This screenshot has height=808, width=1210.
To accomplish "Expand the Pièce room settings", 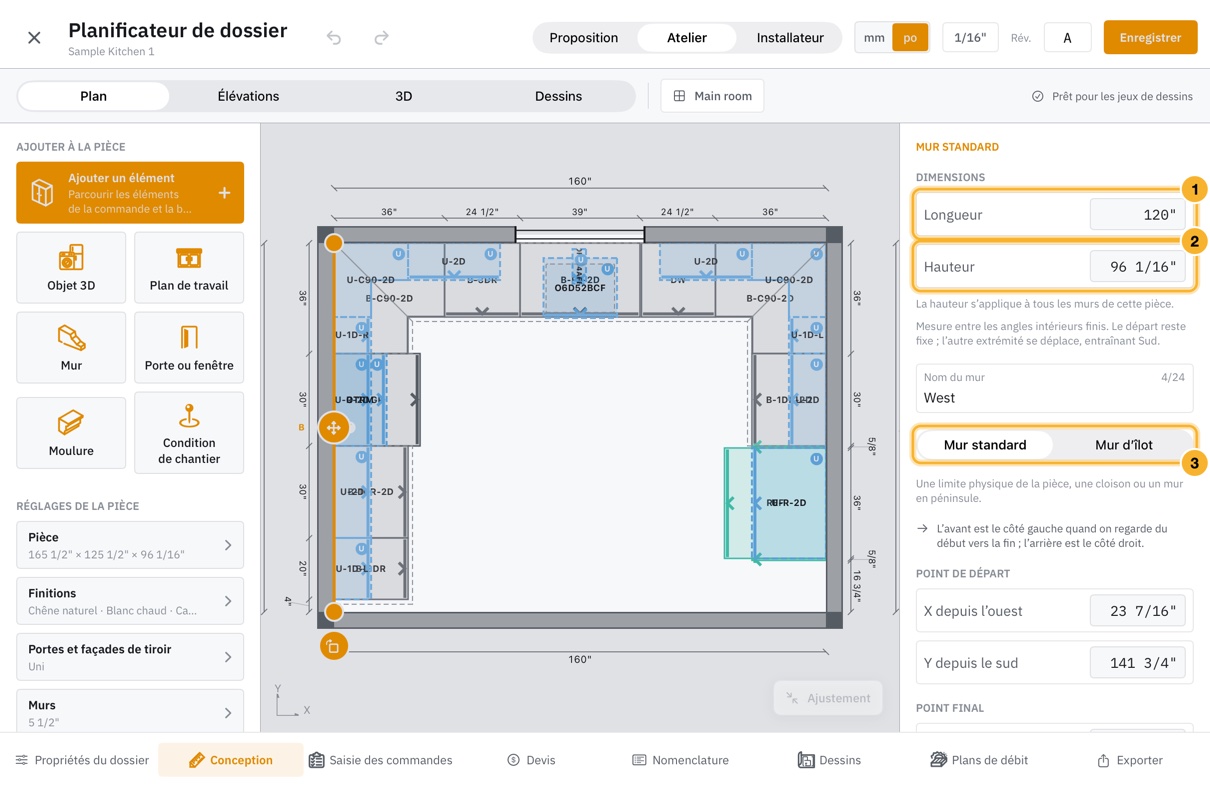I will pos(130,545).
